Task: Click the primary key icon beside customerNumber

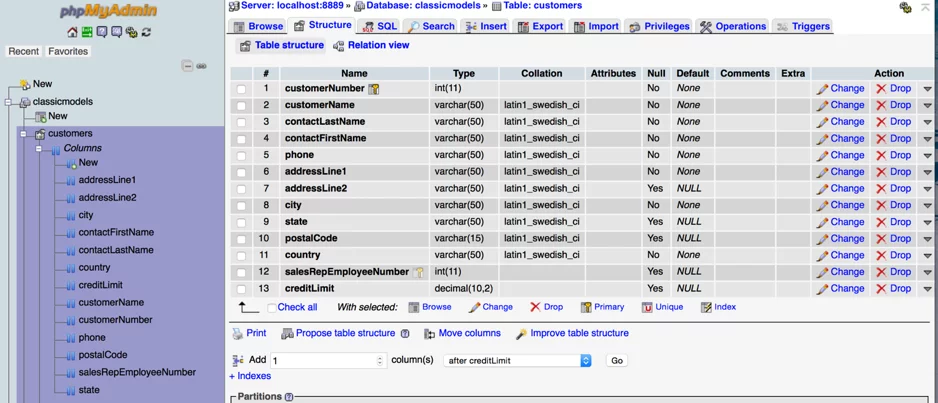Action: 374,89
